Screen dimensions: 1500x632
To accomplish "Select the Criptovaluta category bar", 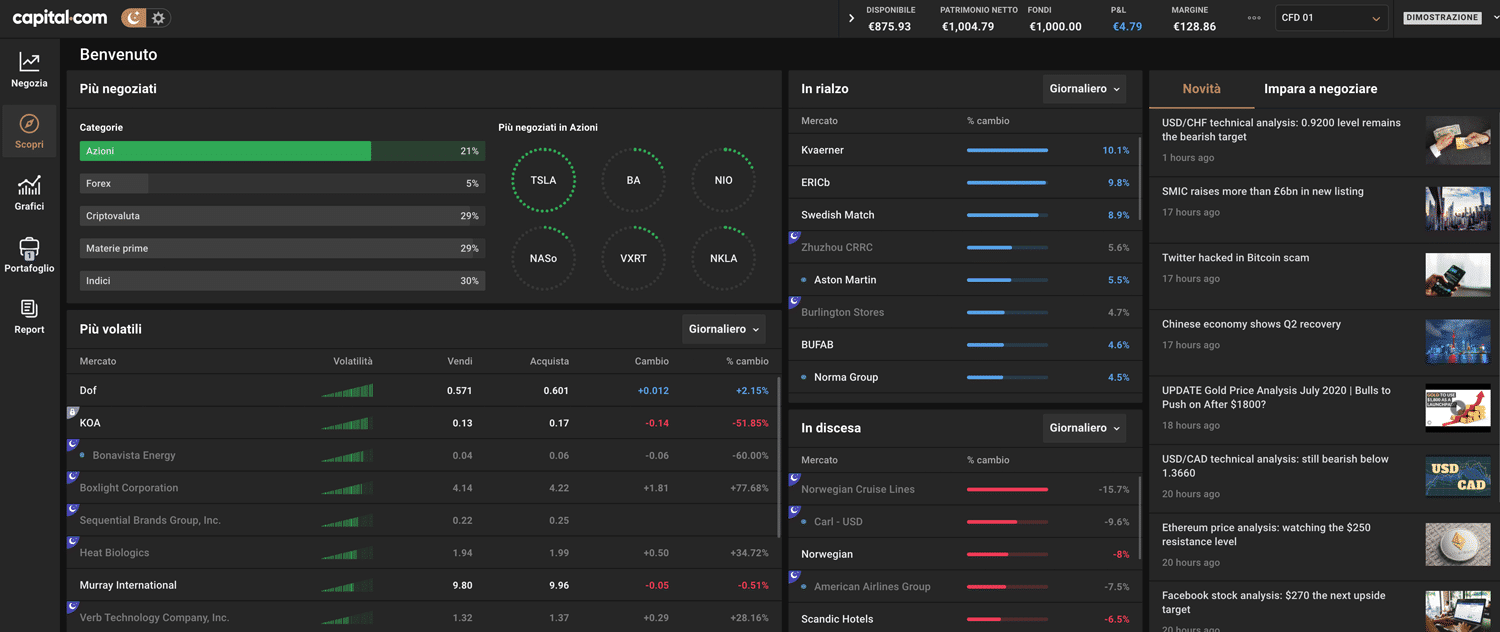I will [282, 216].
